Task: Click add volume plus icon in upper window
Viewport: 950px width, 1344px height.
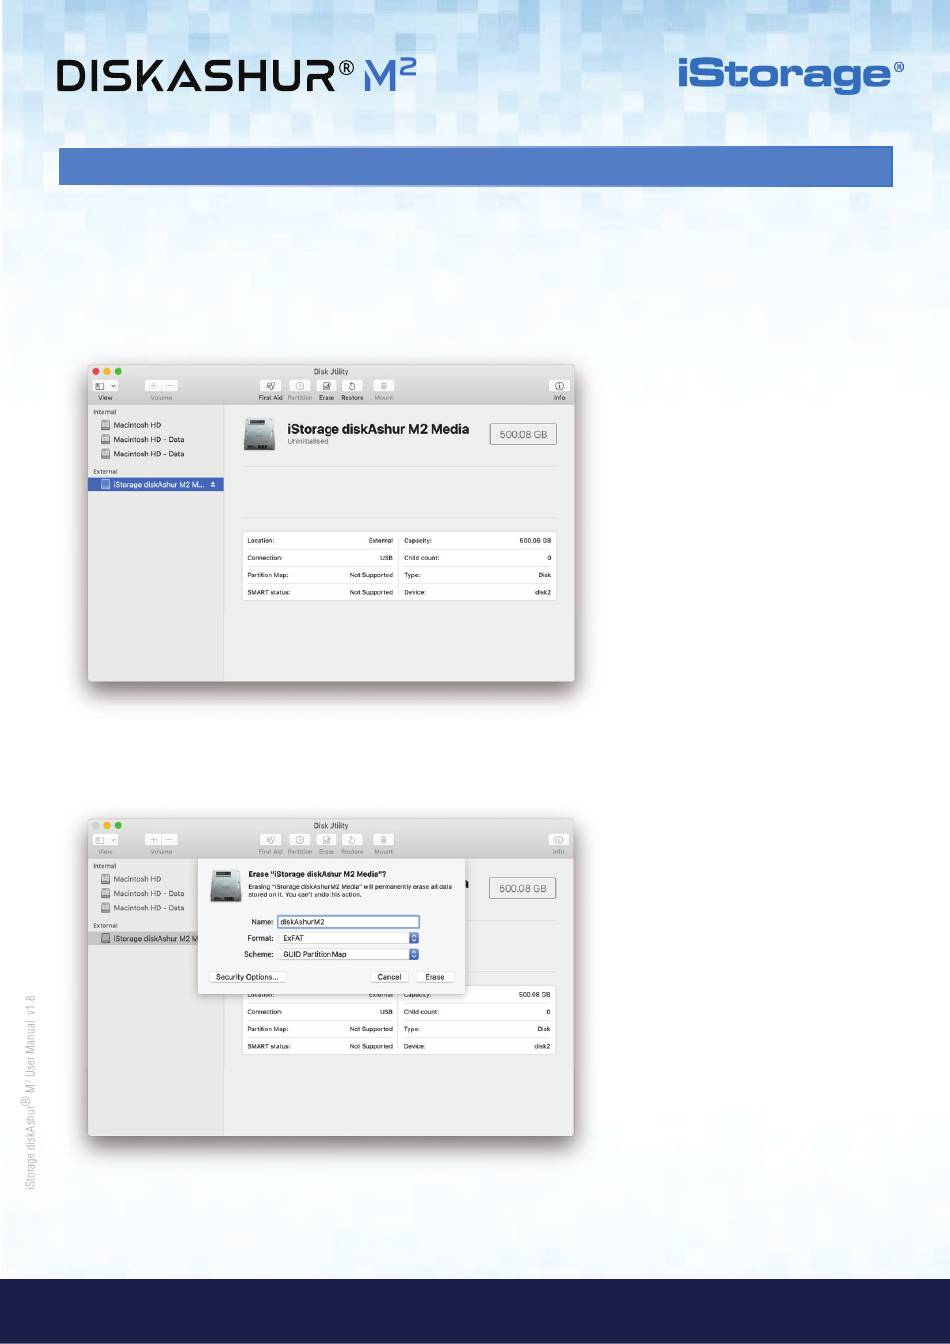Action: pyautogui.click(x=154, y=385)
